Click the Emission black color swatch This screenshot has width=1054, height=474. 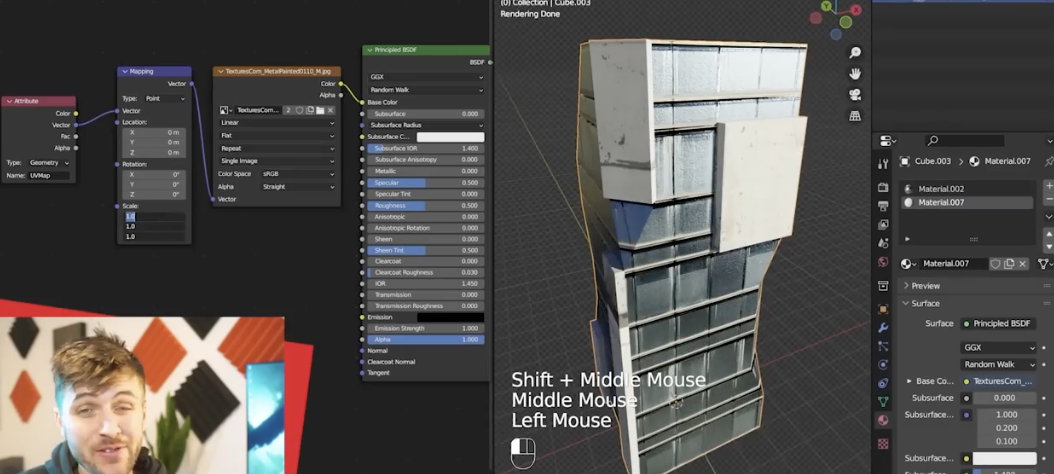coord(450,317)
